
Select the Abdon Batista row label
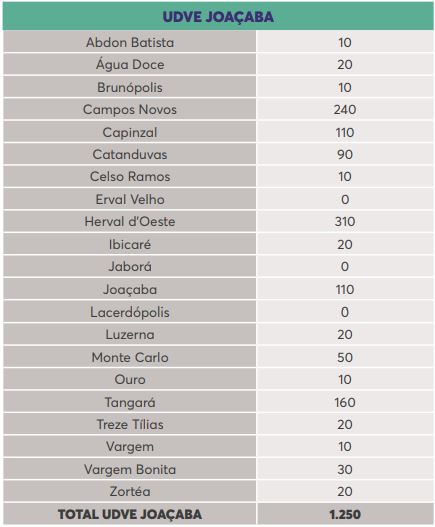coord(130,42)
